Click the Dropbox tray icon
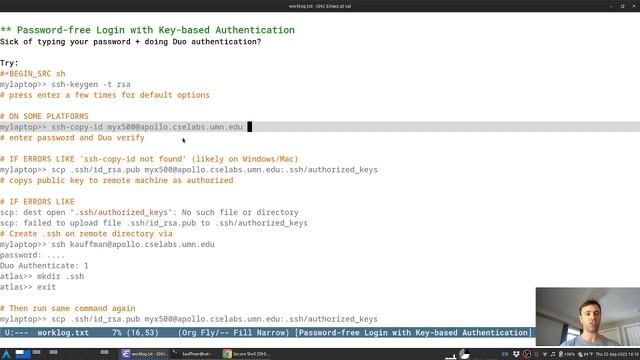640x360 pixels. 516,354
